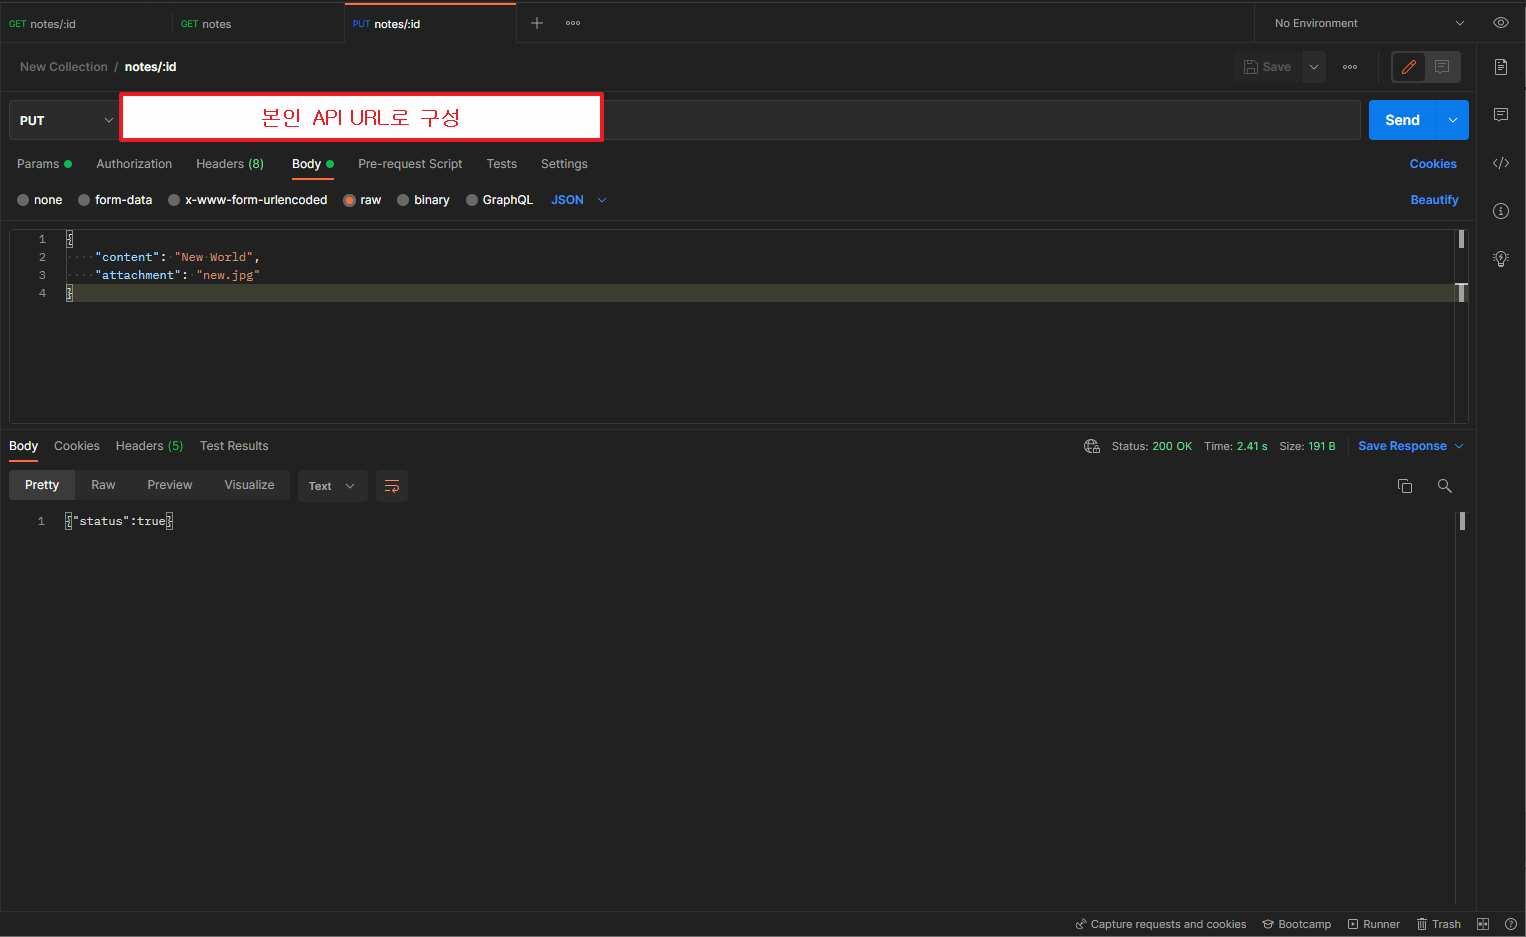The image size is (1526, 937).
Task: Expand the Send button dropdown arrow
Action: 1453,120
